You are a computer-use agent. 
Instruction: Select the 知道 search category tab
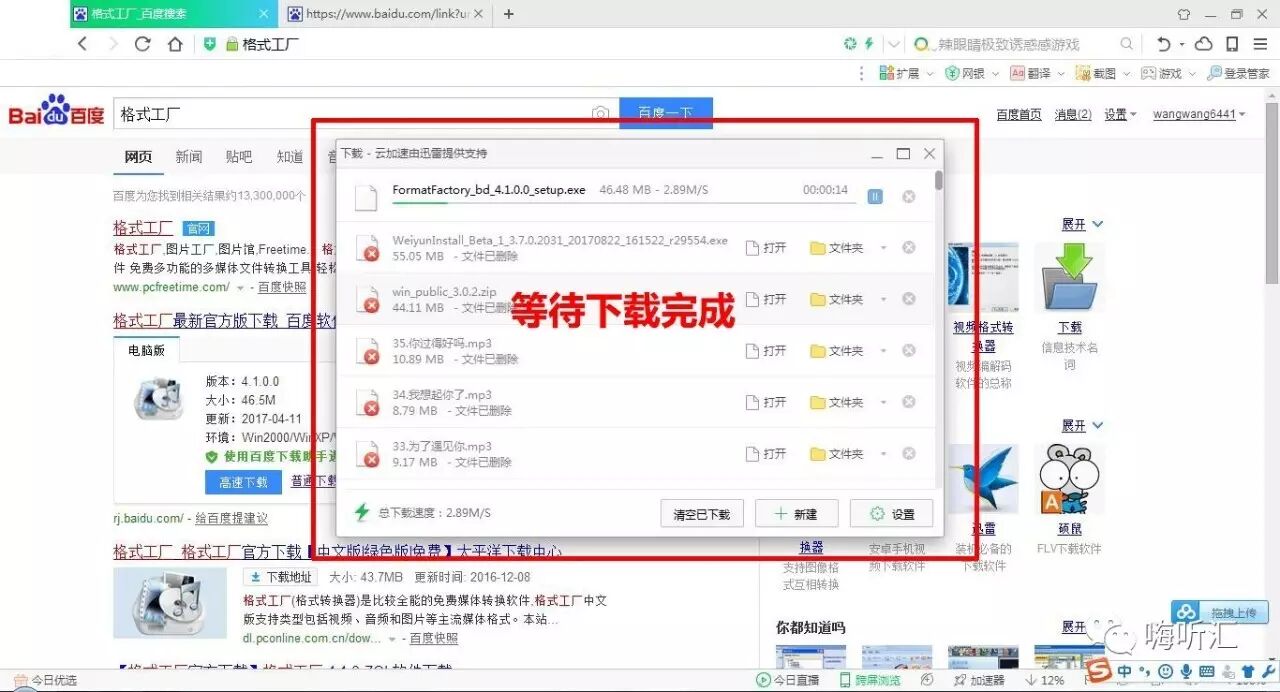[x=290, y=157]
